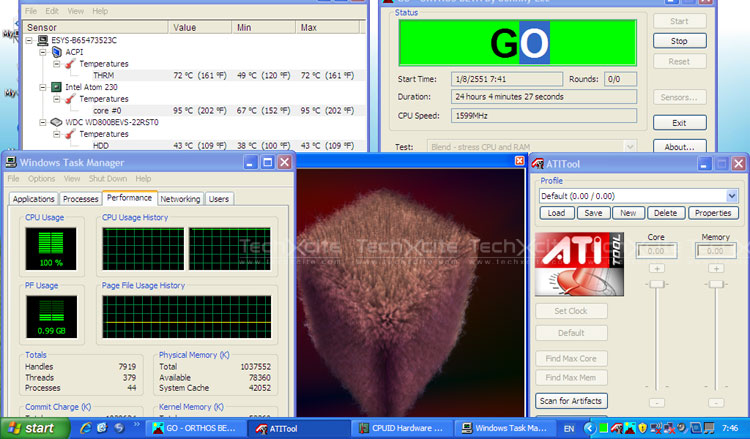Switch to GO - ORTHOS taskbar button
Viewport: 750px width, 439px height.
tap(195, 428)
